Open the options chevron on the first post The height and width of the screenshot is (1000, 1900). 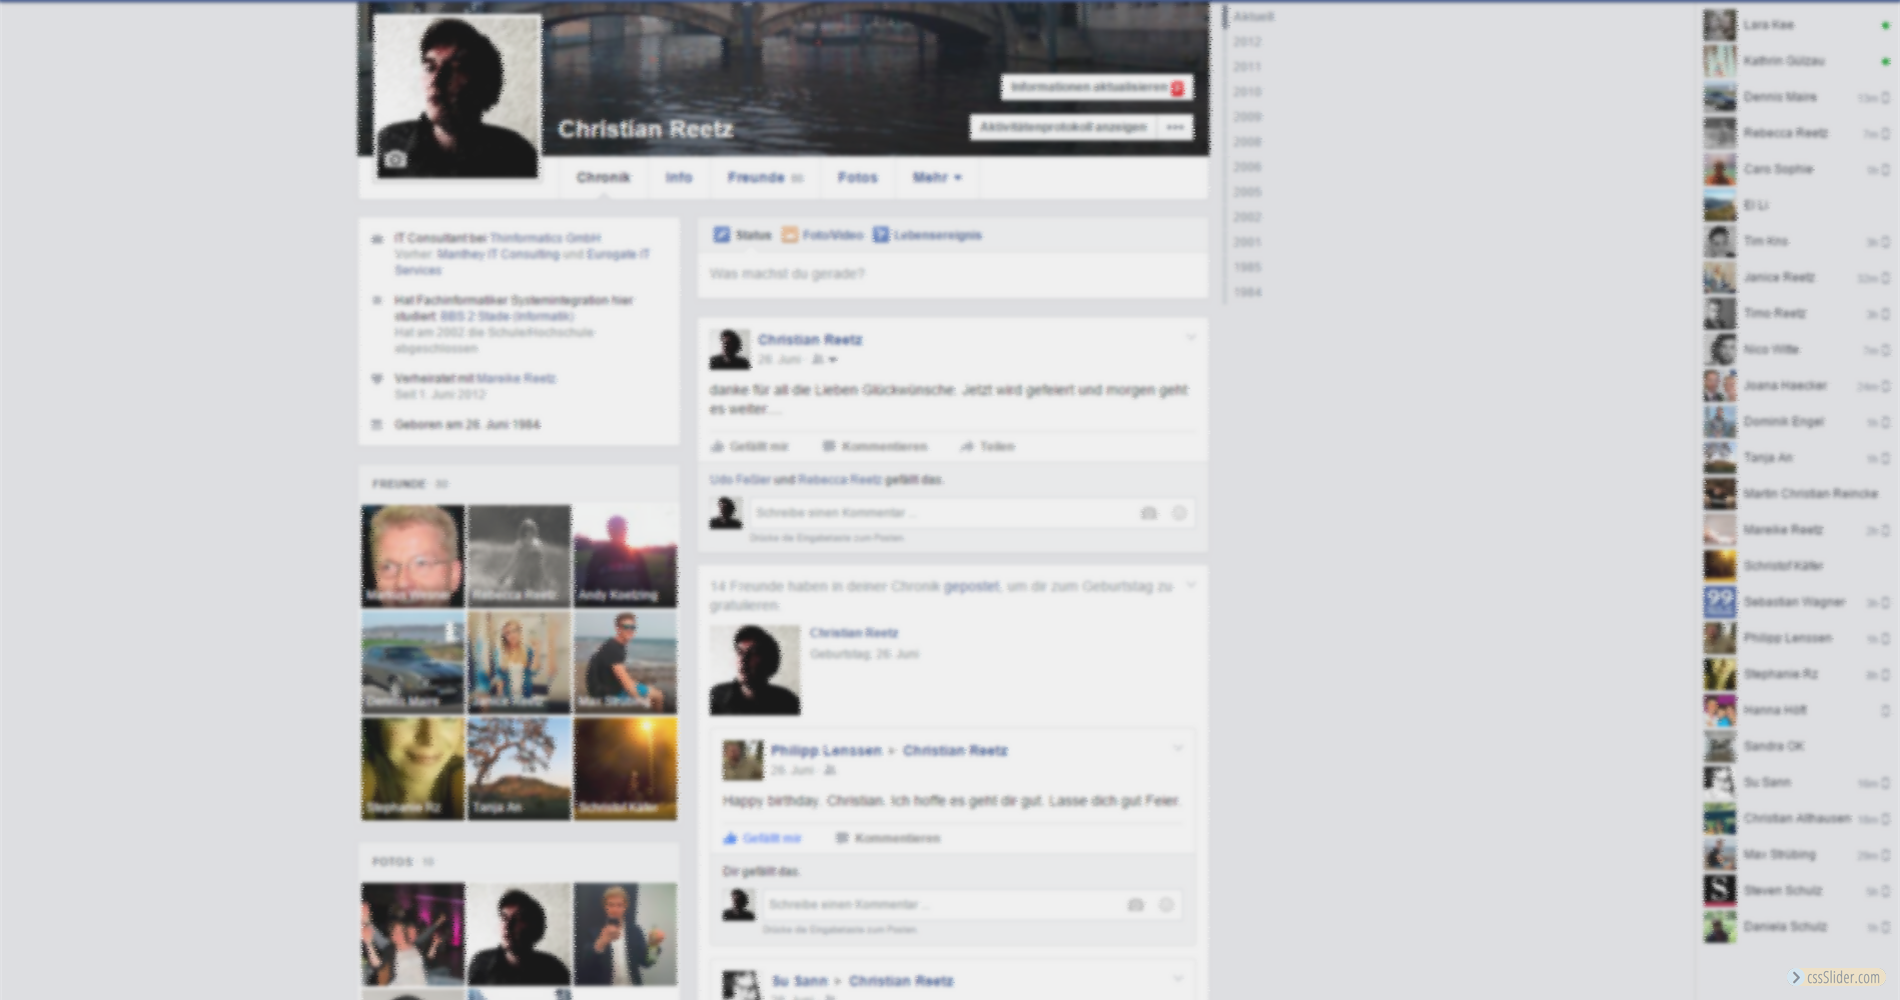click(1190, 338)
